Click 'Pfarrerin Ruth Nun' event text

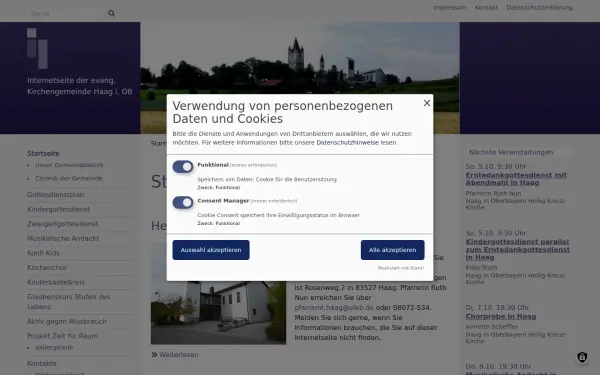coord(493,194)
